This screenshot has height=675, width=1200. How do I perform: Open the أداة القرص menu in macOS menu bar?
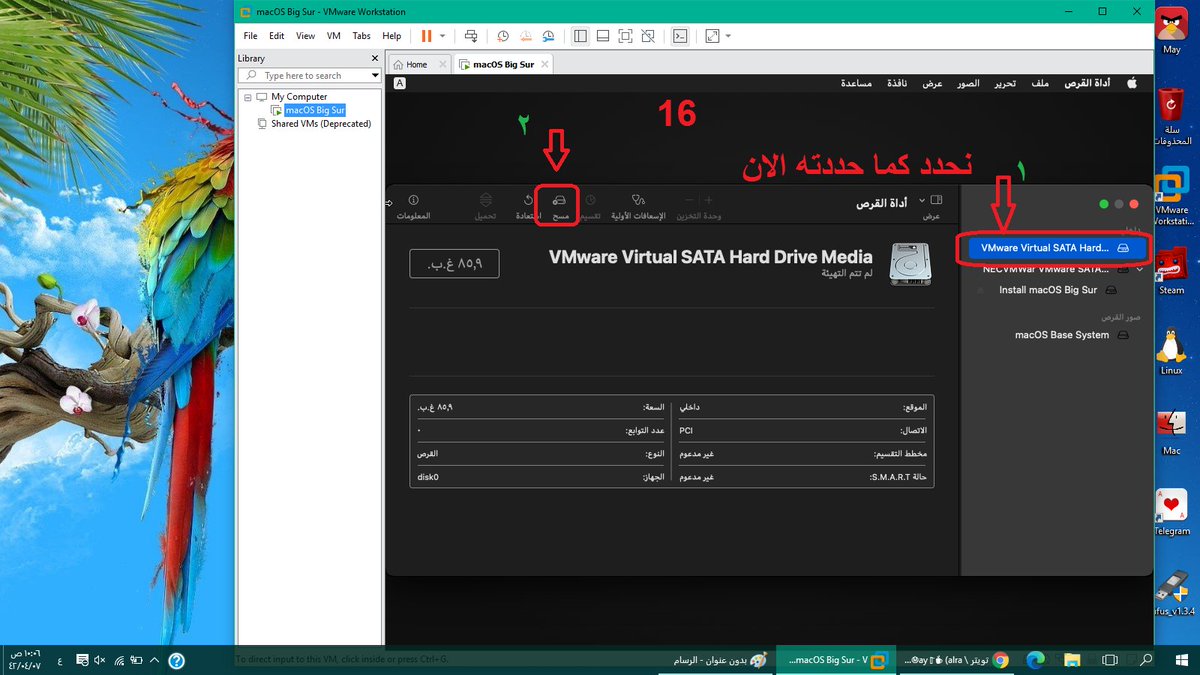(x=1087, y=84)
